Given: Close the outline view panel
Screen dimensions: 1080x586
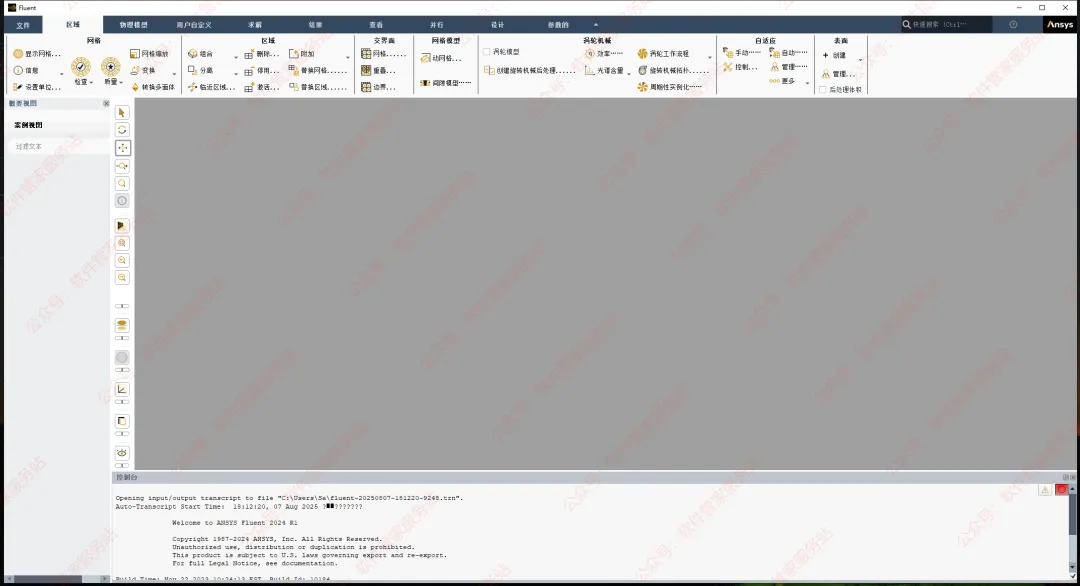Looking at the screenshot, I should click(106, 103).
